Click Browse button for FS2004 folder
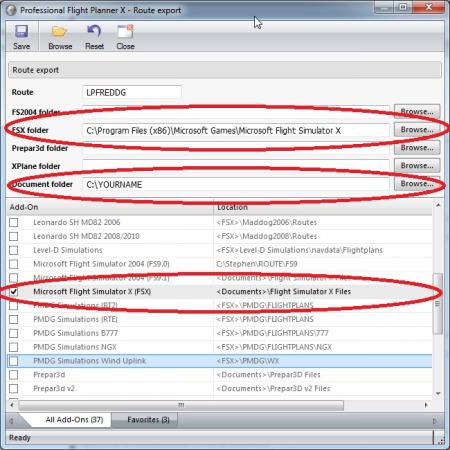Image resolution: width=450 pixels, height=450 pixels. [x=417, y=111]
